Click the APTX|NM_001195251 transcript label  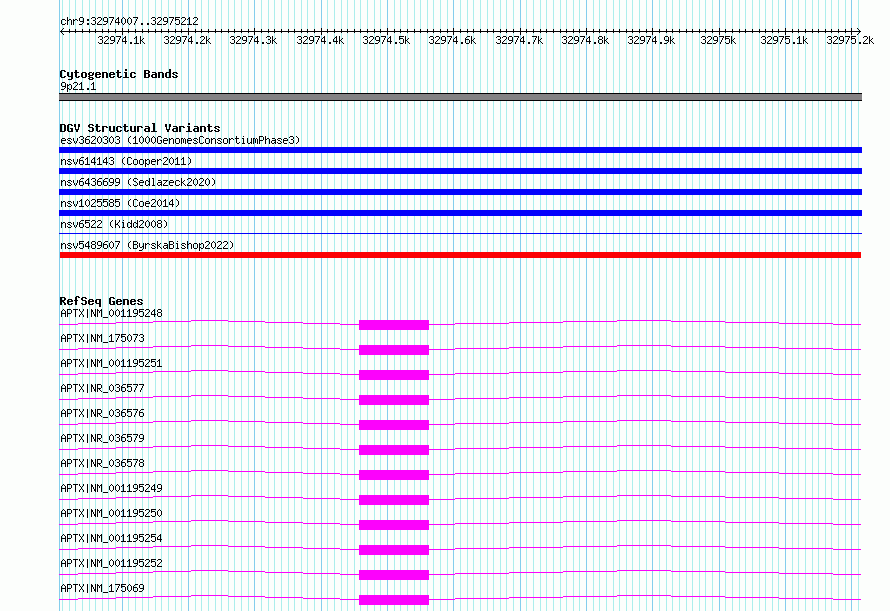click(x=111, y=363)
